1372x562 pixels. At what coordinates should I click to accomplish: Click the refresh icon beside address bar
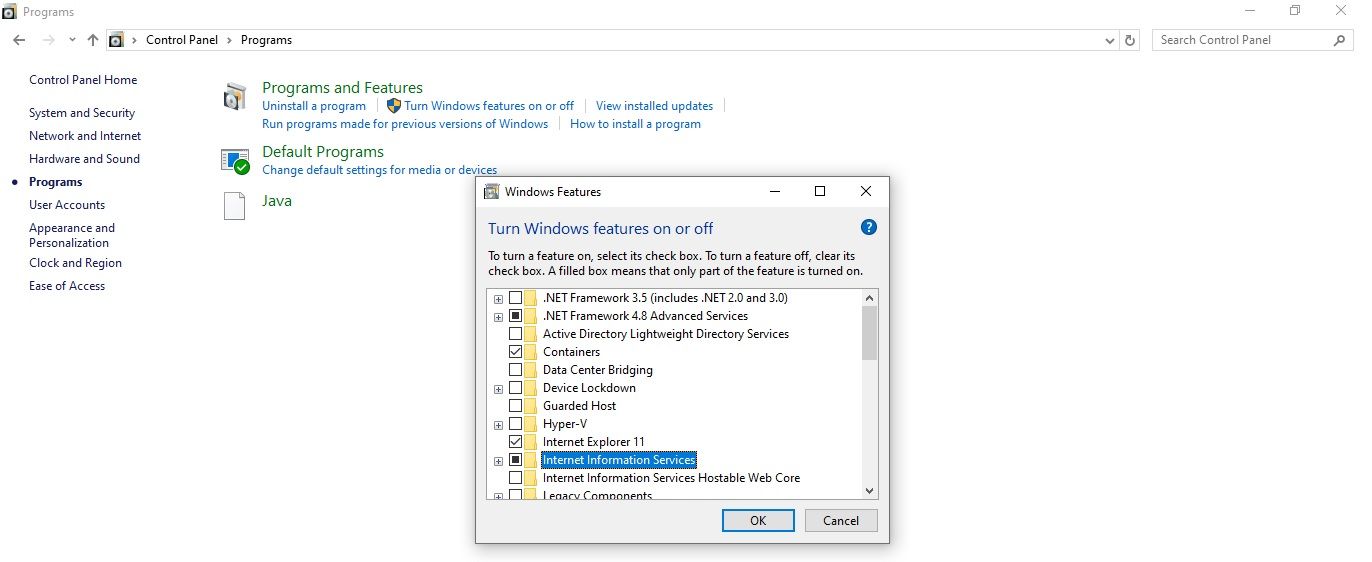[x=1131, y=40]
